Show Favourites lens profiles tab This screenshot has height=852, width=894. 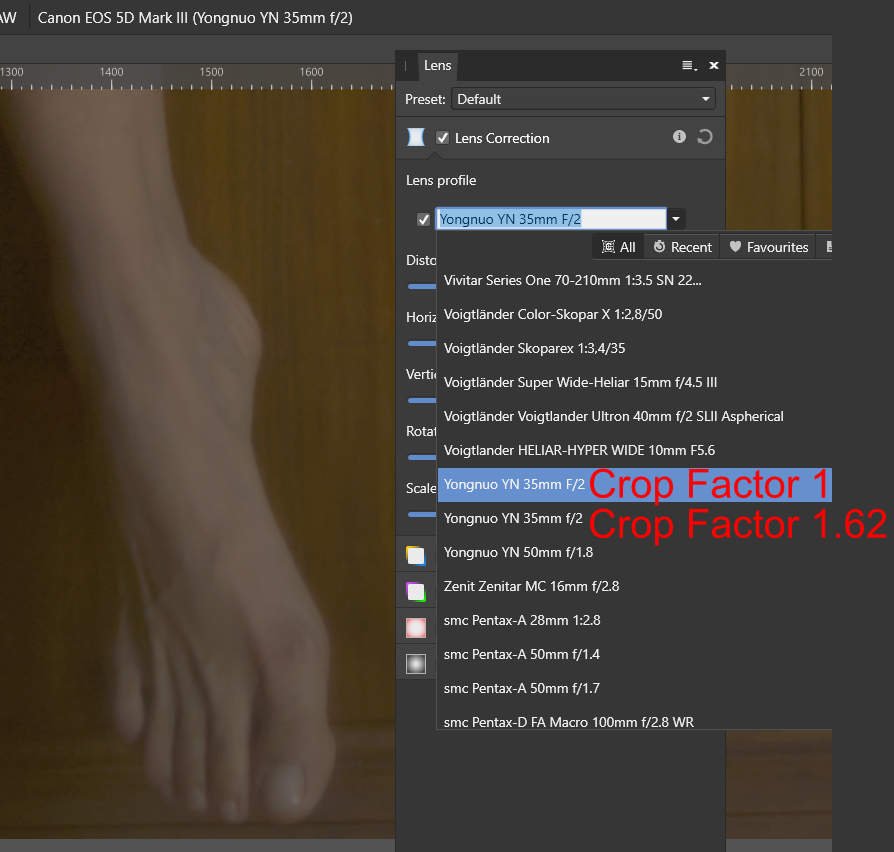769,247
